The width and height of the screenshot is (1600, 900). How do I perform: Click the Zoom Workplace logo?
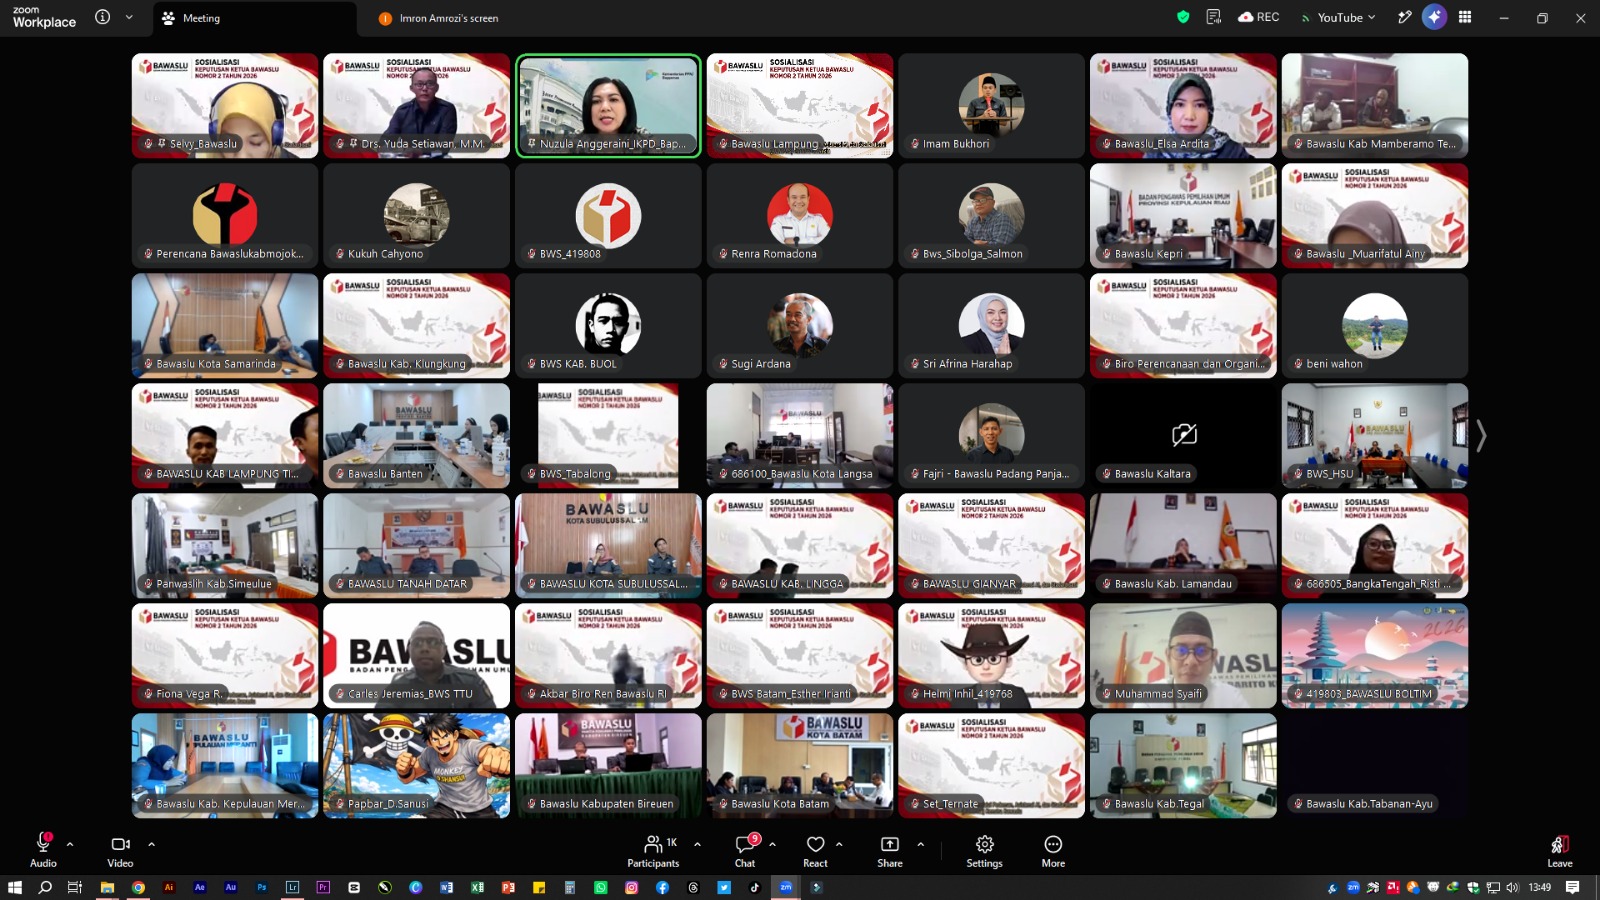point(44,17)
